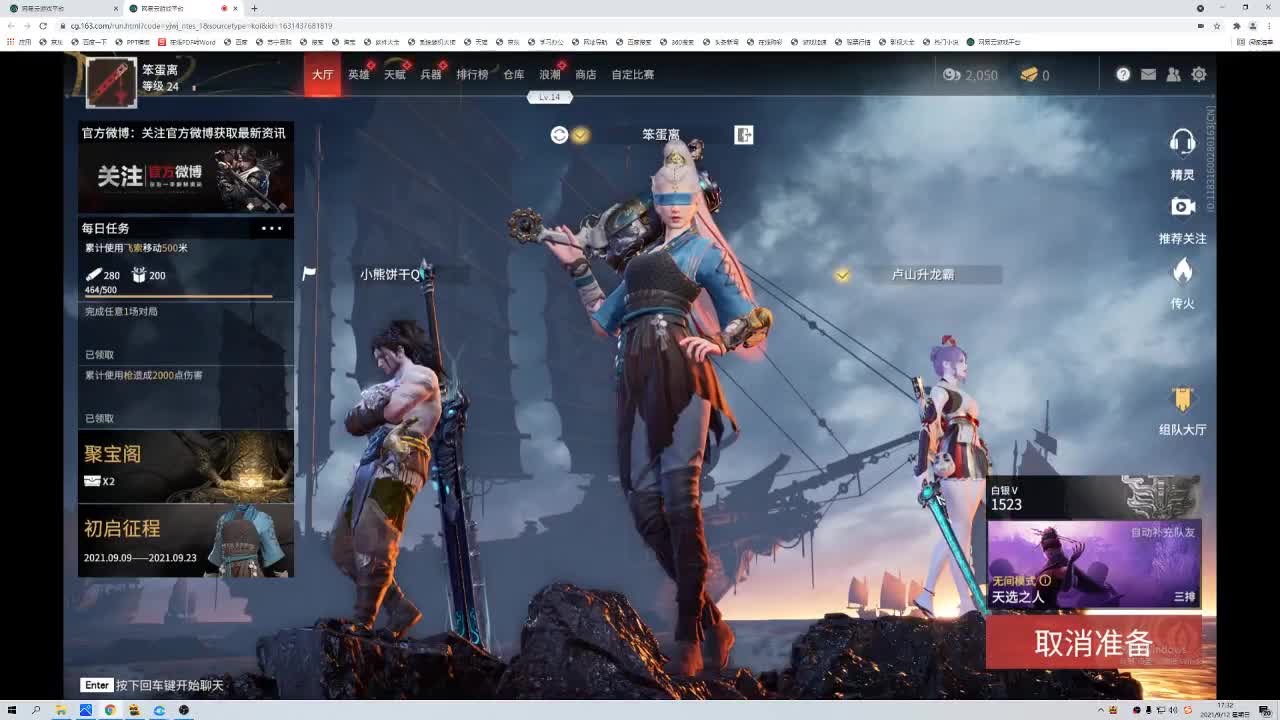The height and width of the screenshot is (720, 1280).
Task: Open the 仓库 warehouse tab
Action: pos(514,75)
